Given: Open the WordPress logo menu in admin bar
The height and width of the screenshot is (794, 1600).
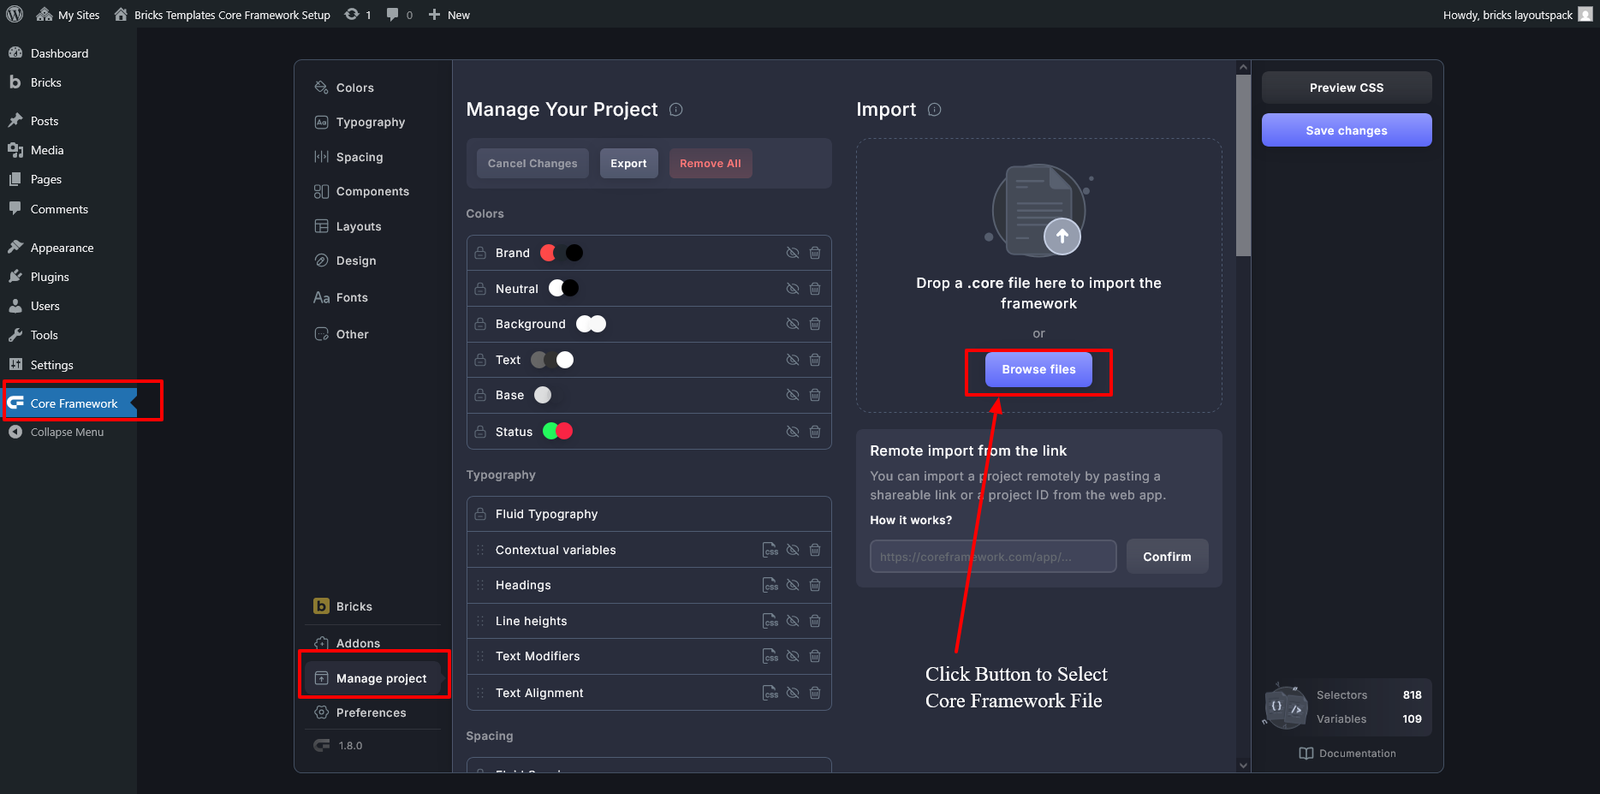Looking at the screenshot, I should [x=15, y=14].
